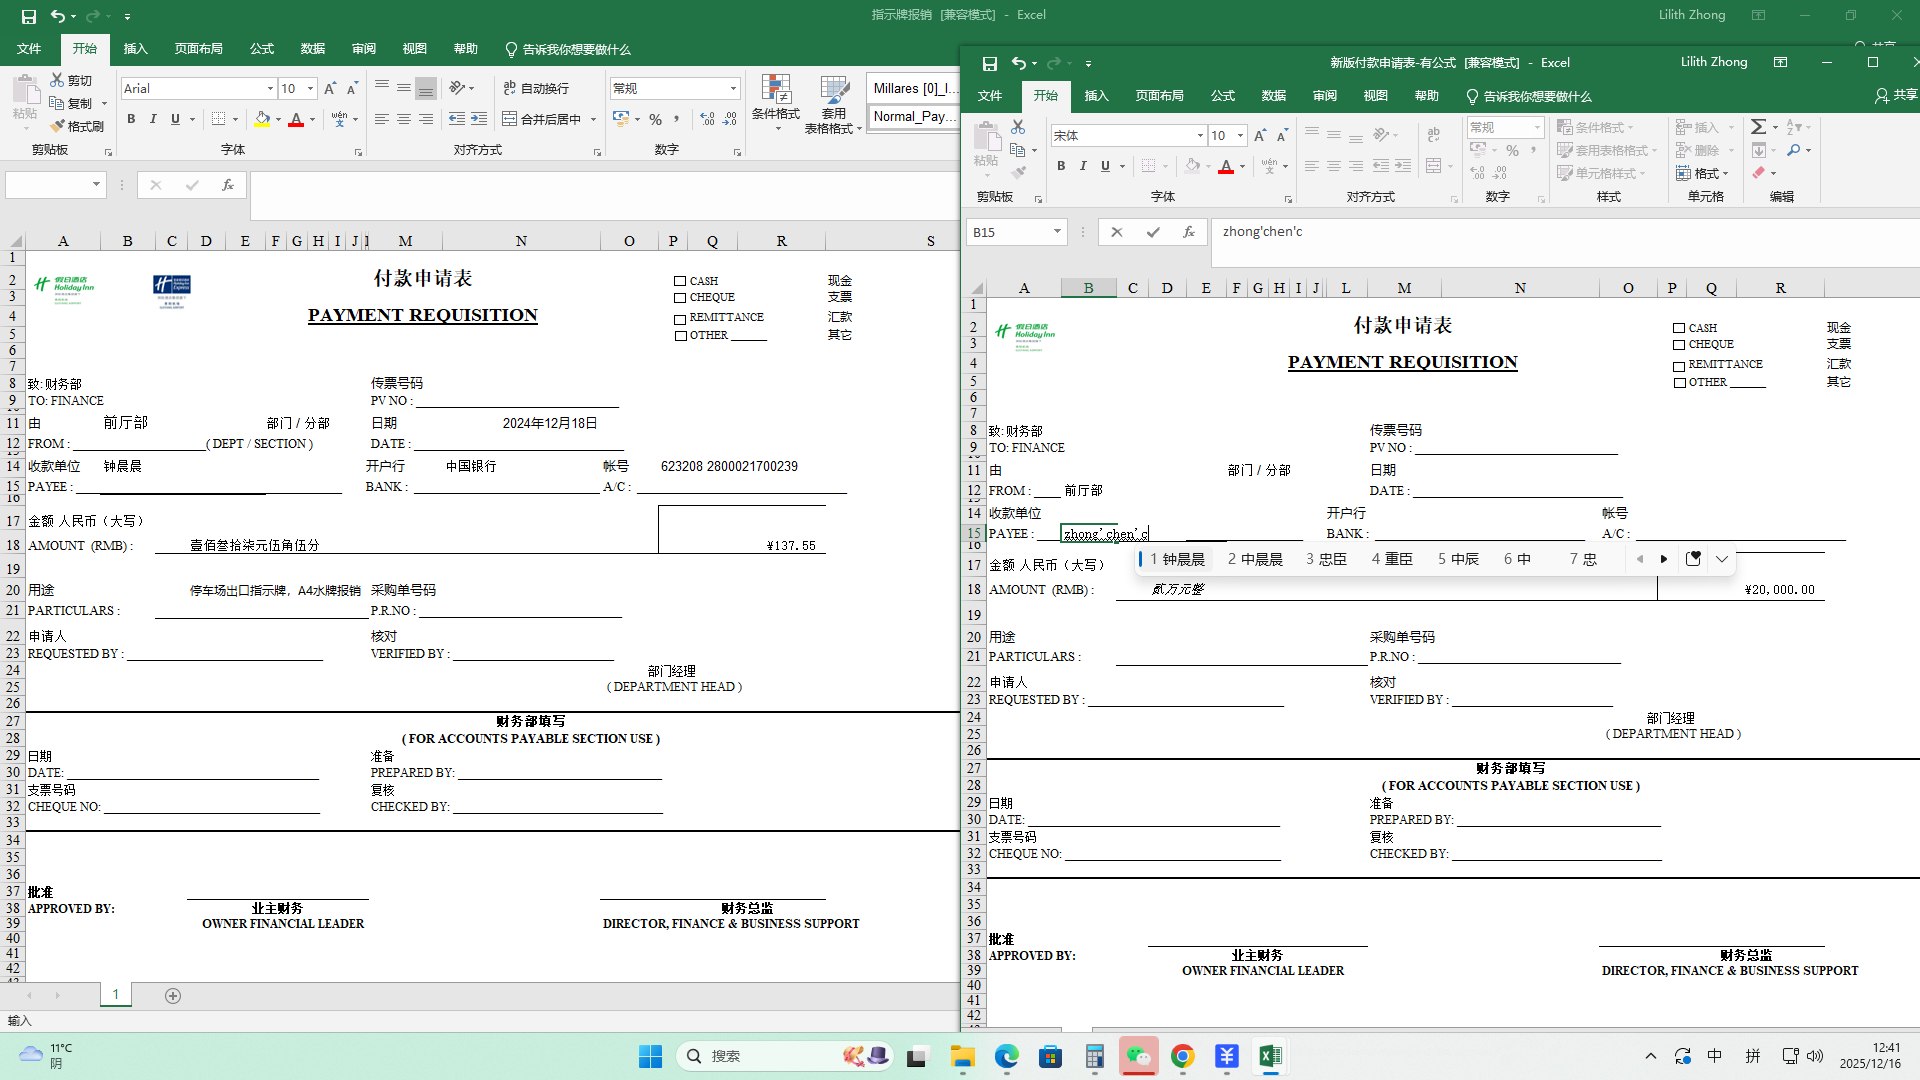Image resolution: width=1920 pixels, height=1080 pixels.
Task: Tick the REMITTANCE checkbox in the right form
Action: coord(1679,366)
